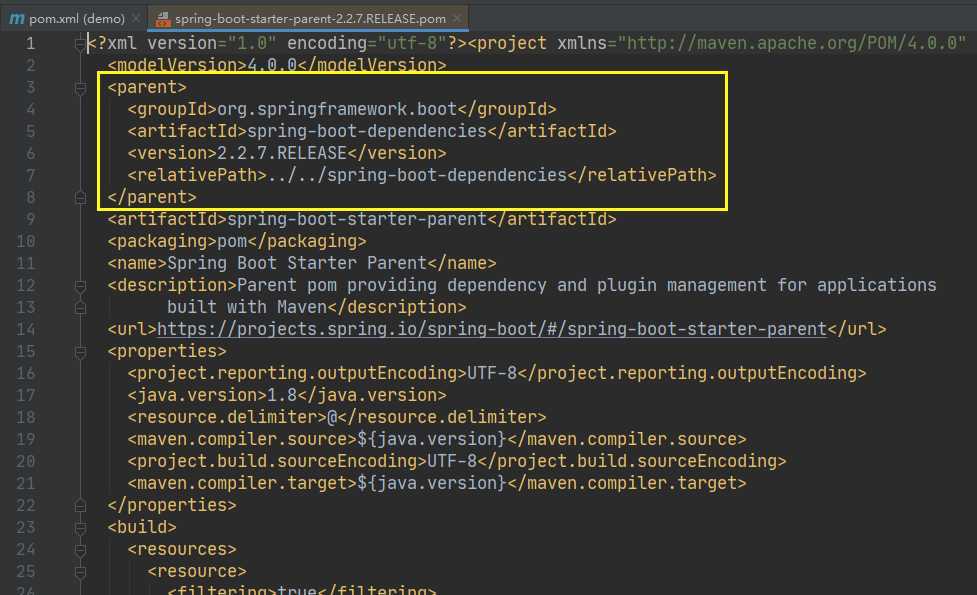Click the maven.compiler.source ${java.version} value

click(x=432, y=439)
